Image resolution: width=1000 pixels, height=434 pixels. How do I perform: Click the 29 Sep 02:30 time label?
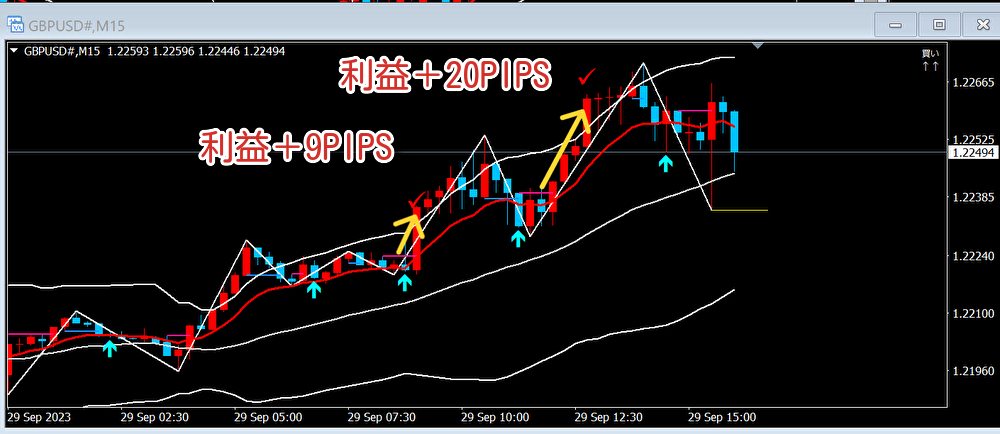pos(154,417)
